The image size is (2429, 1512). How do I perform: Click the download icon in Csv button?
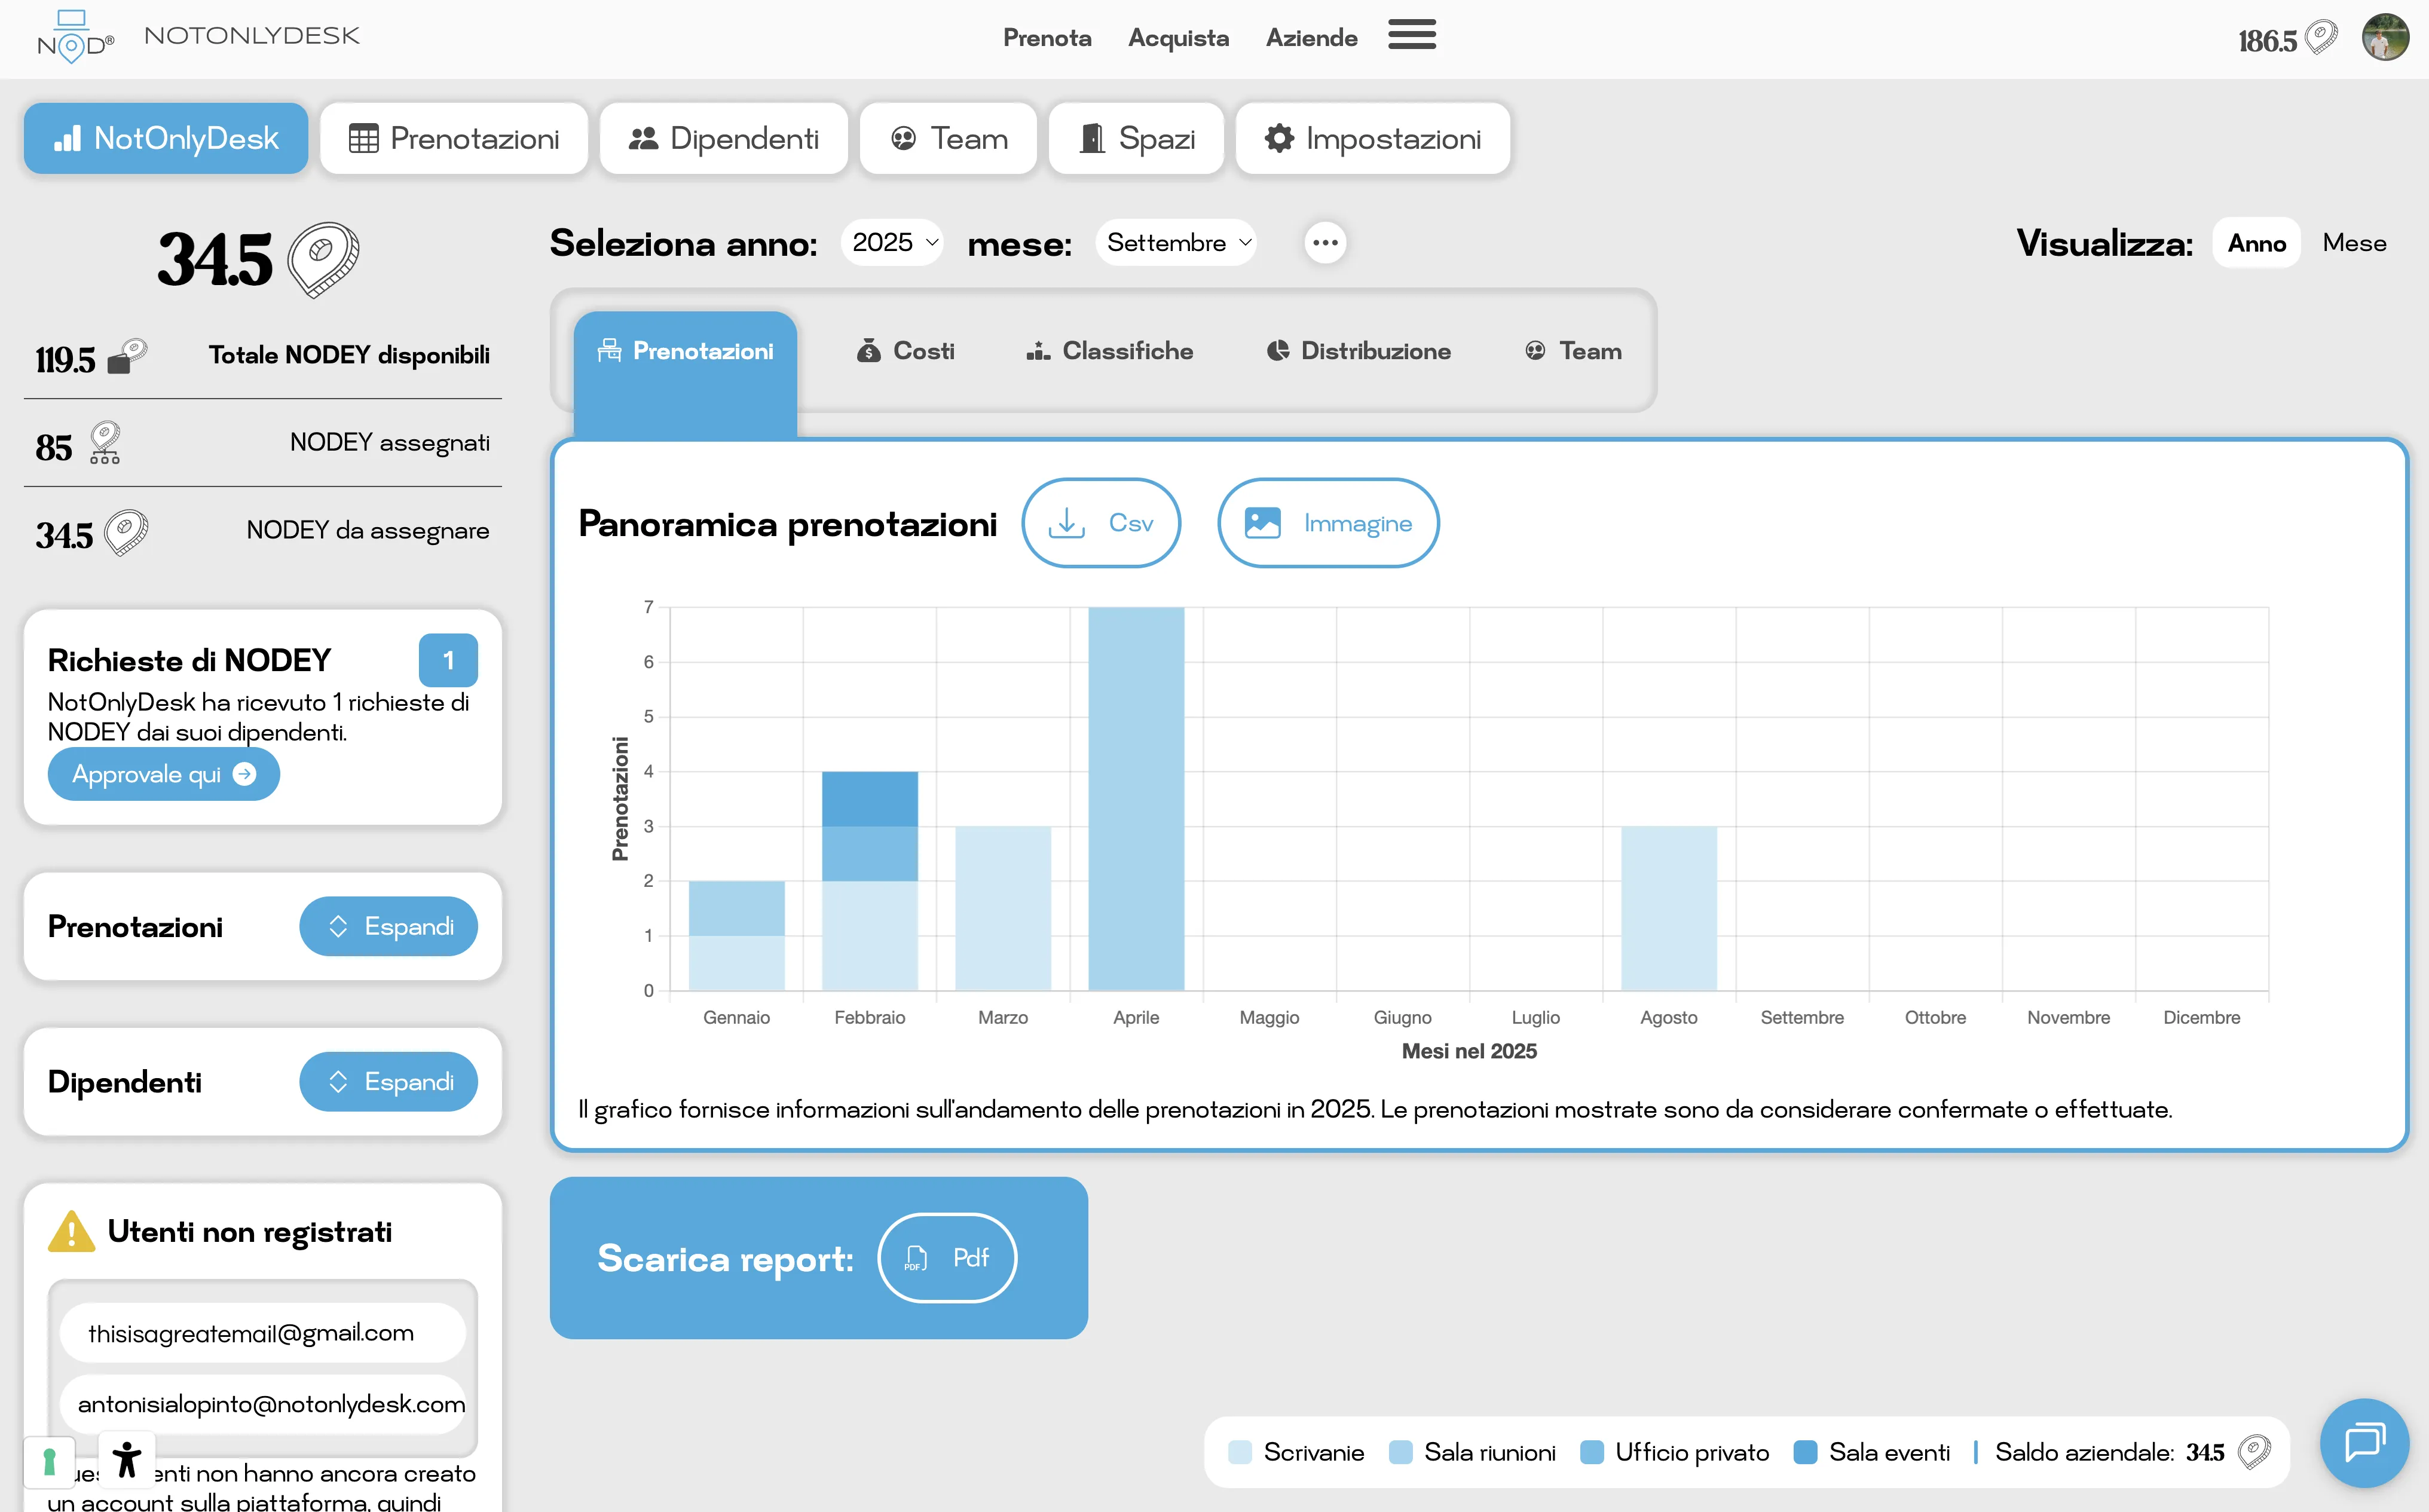pyautogui.click(x=1066, y=523)
